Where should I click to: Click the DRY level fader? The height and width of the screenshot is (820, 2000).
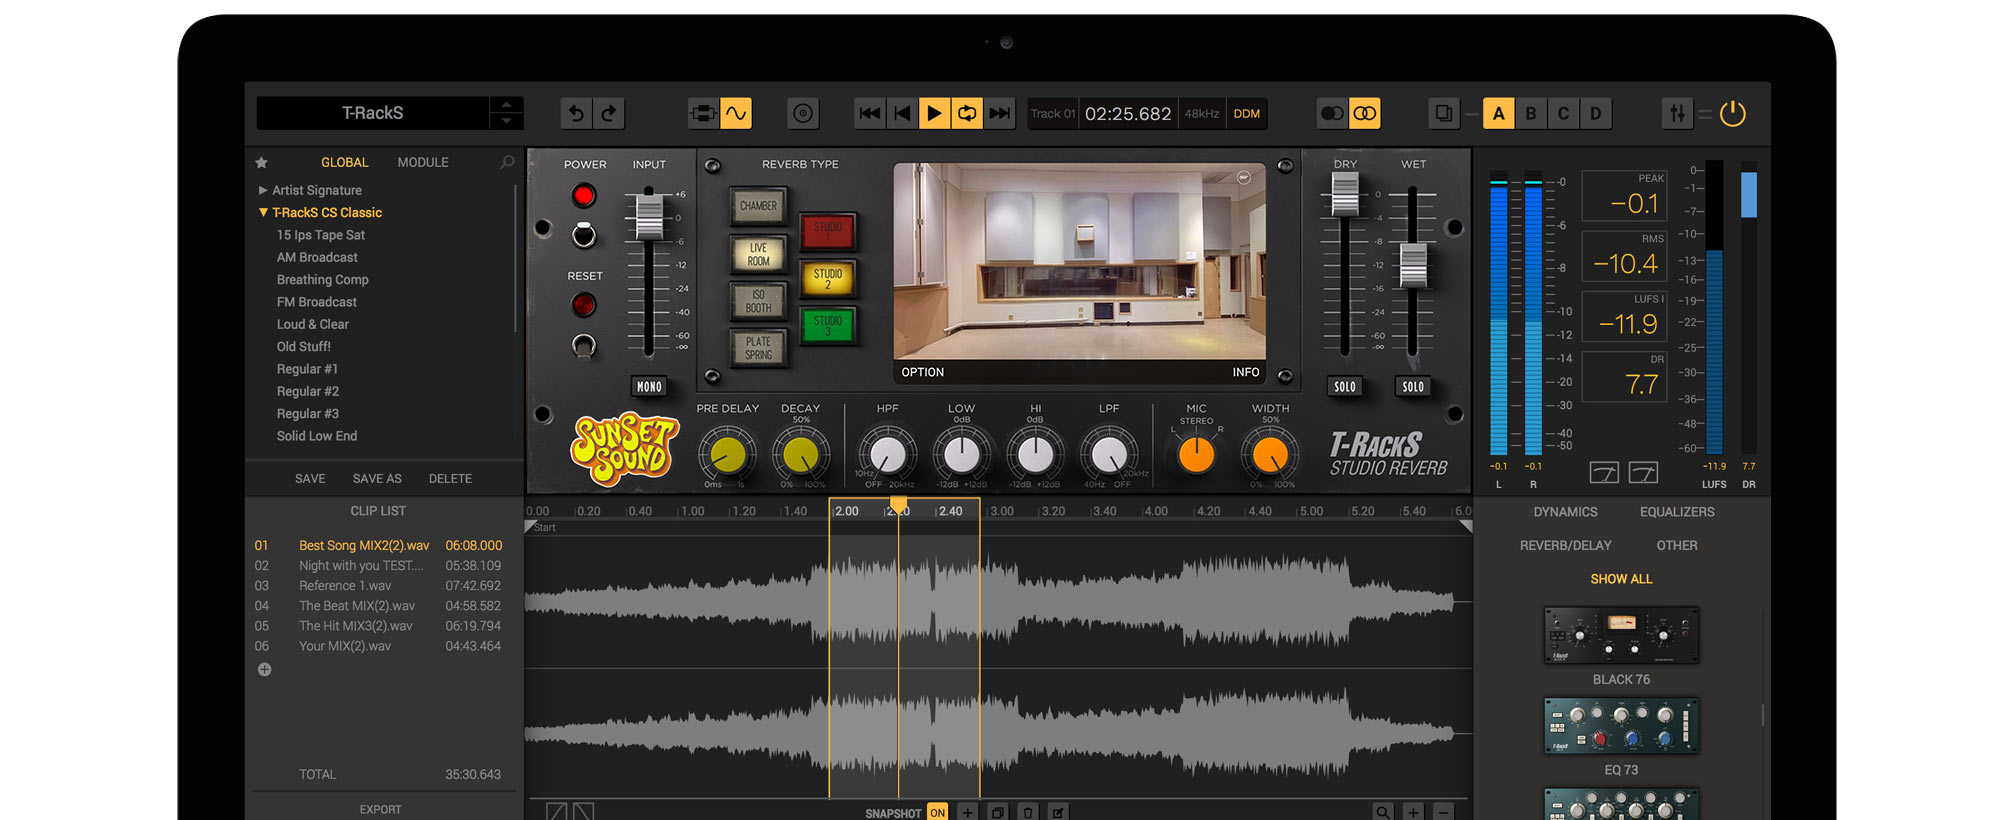coord(1345,193)
